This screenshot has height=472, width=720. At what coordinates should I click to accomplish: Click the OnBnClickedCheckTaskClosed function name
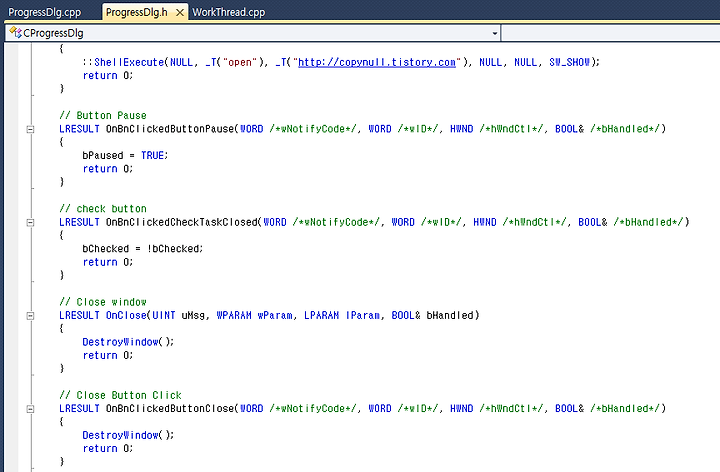[182, 222]
